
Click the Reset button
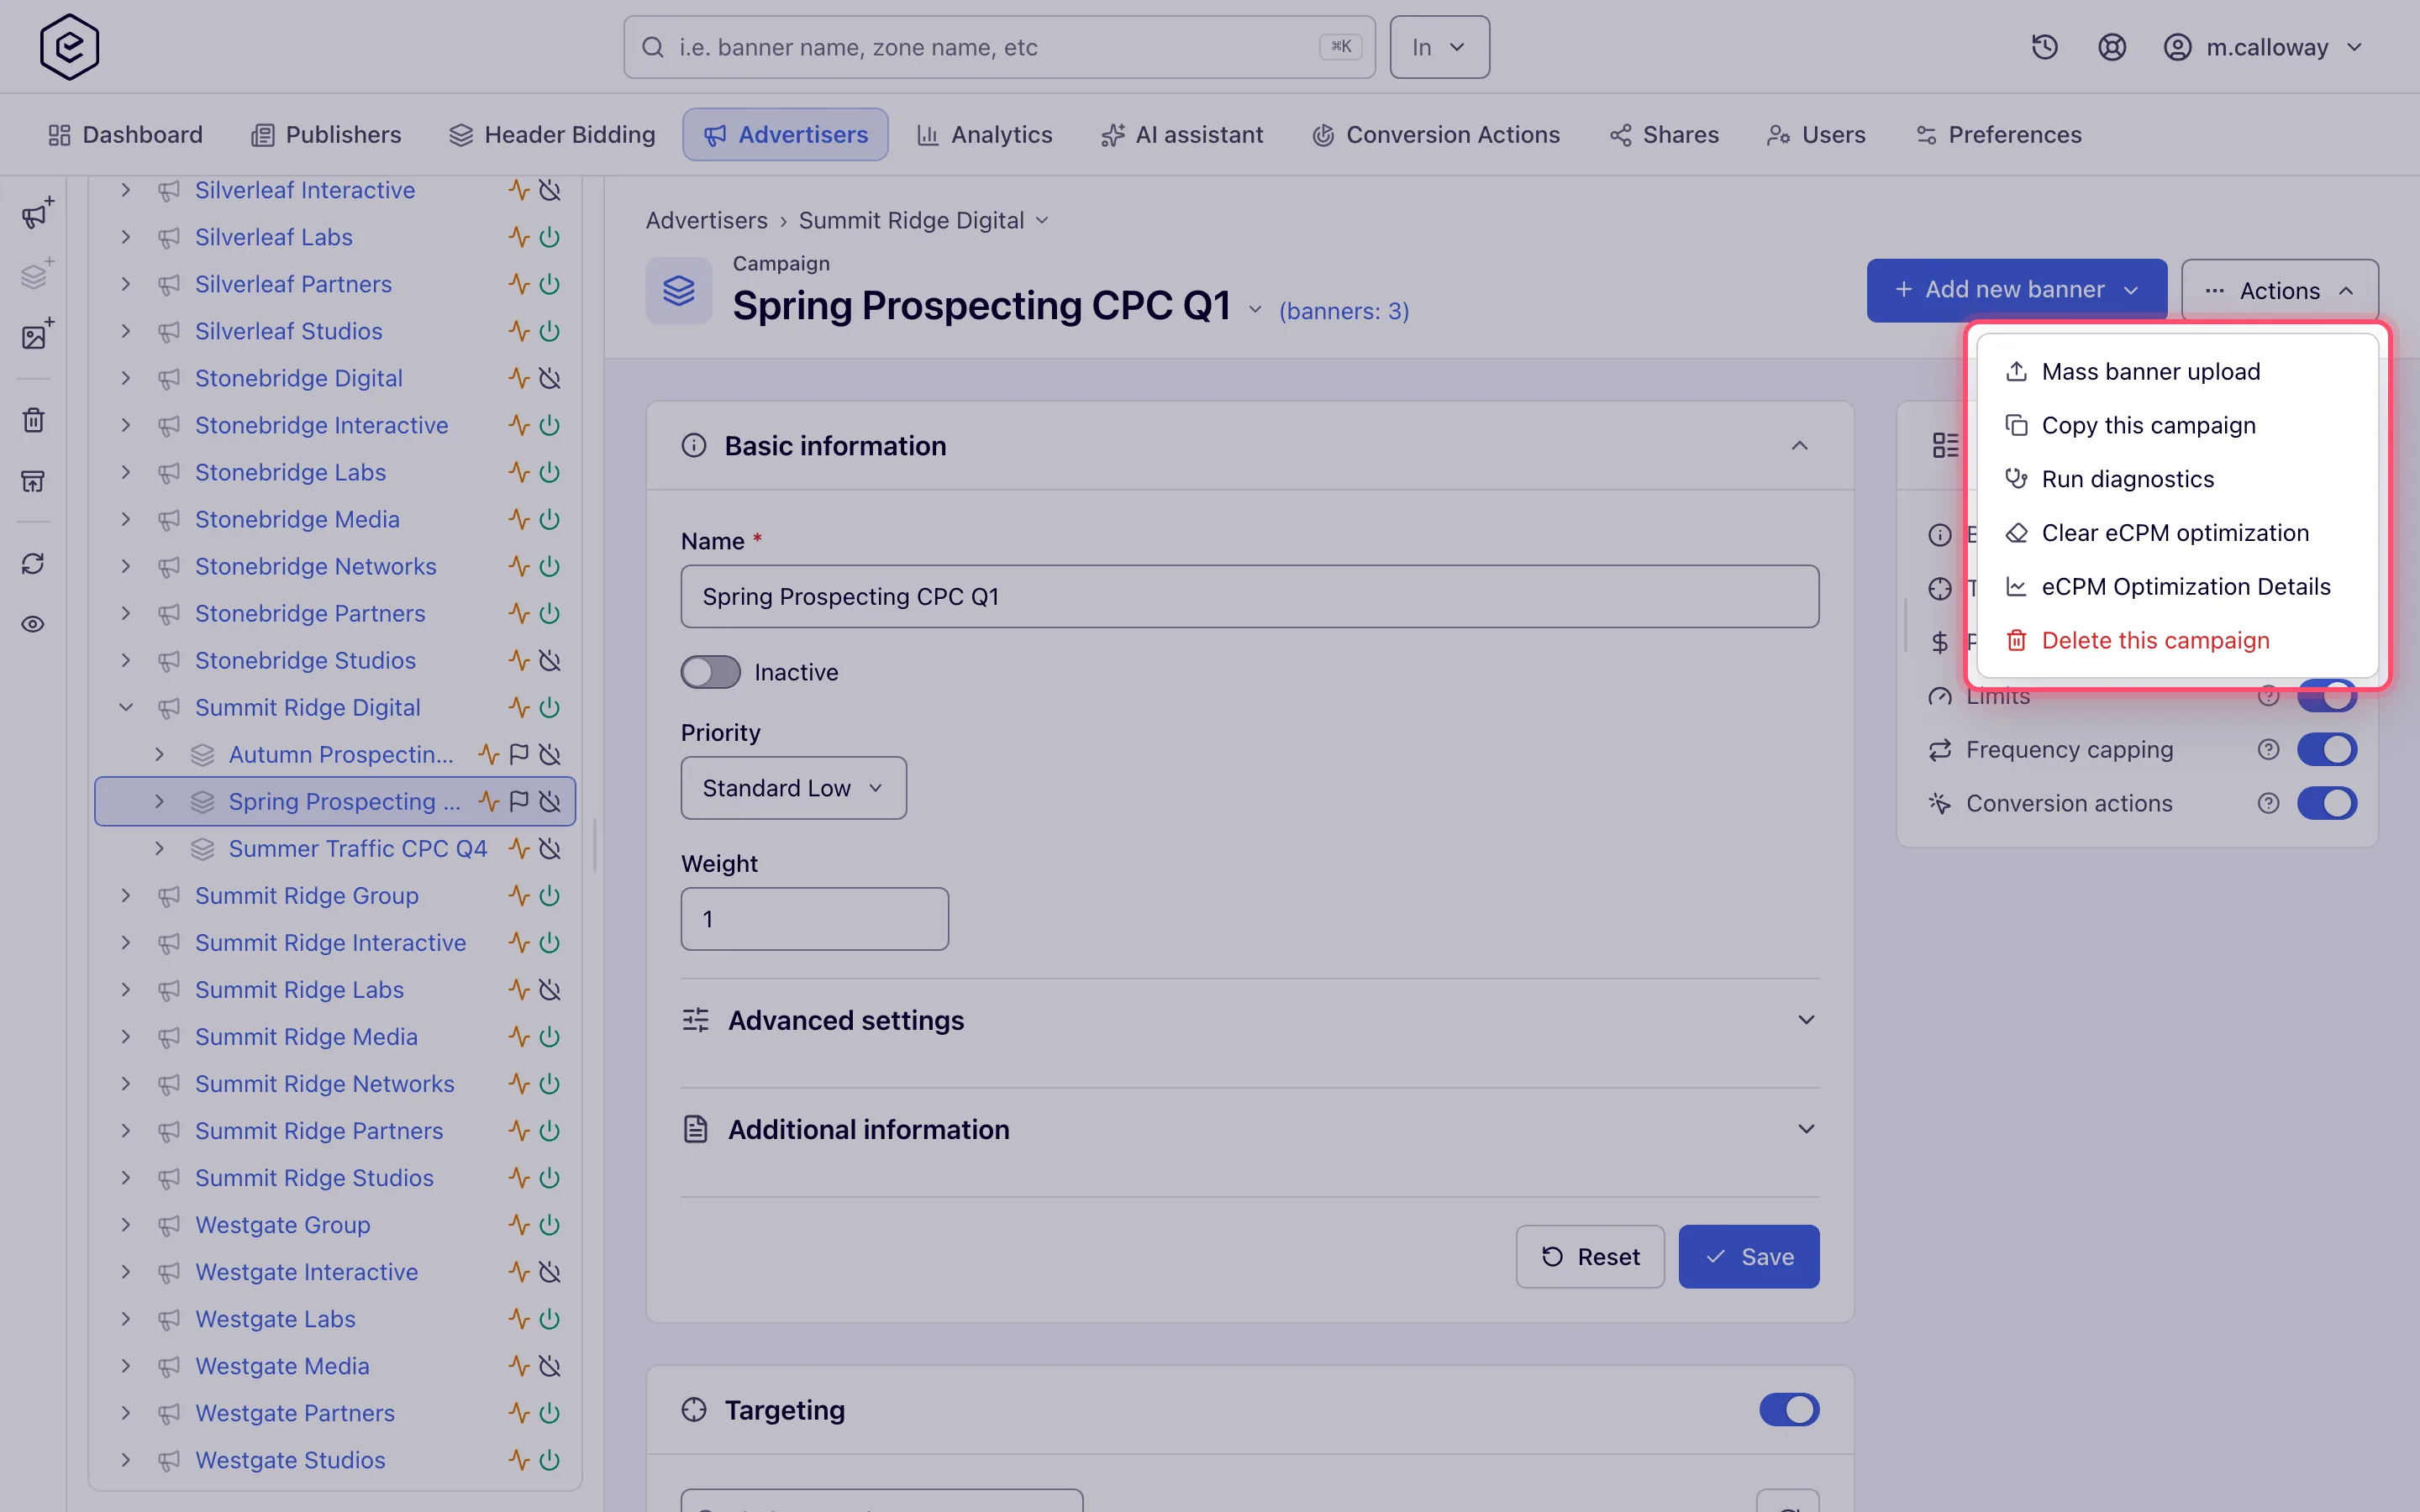(1590, 1257)
